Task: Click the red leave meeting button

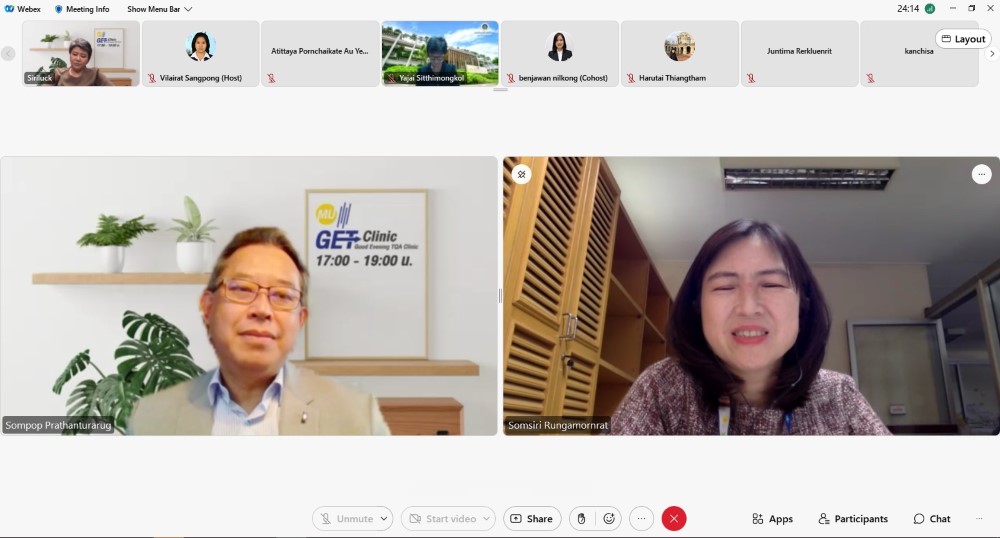Action: 674,519
